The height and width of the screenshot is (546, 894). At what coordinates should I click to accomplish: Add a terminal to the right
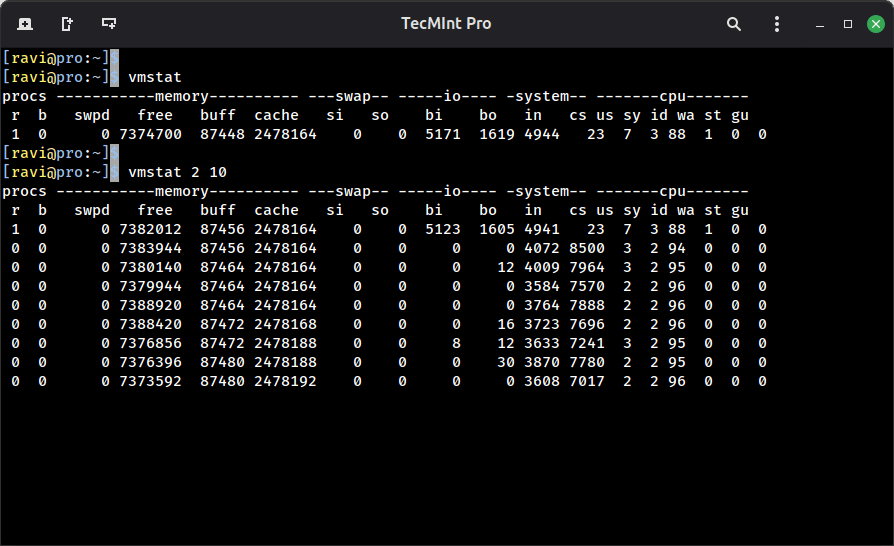[66, 24]
